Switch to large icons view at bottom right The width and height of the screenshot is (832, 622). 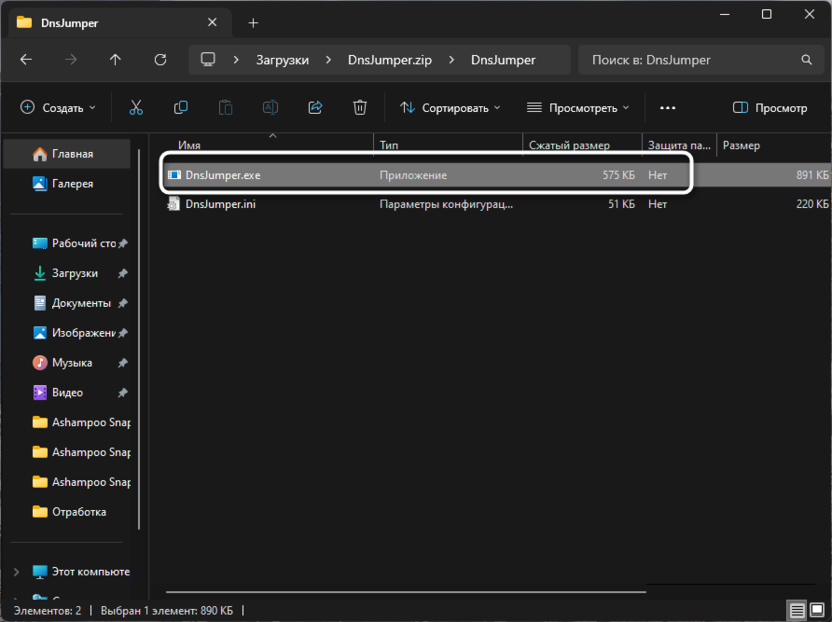point(818,609)
